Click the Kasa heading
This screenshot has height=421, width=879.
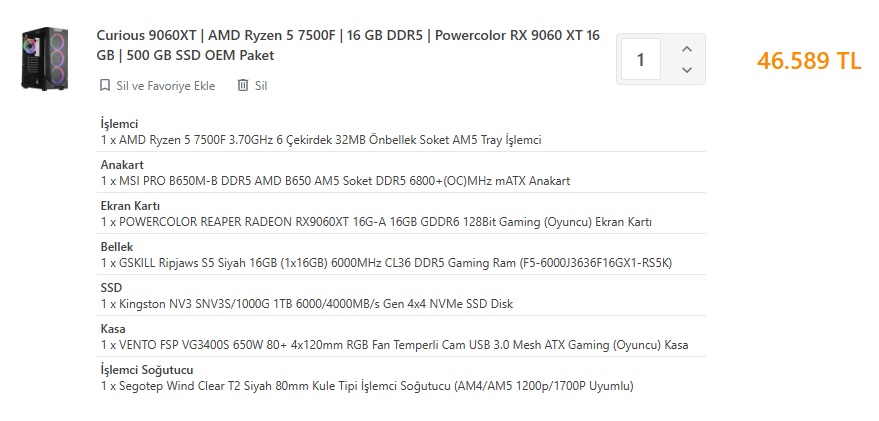click(x=113, y=329)
